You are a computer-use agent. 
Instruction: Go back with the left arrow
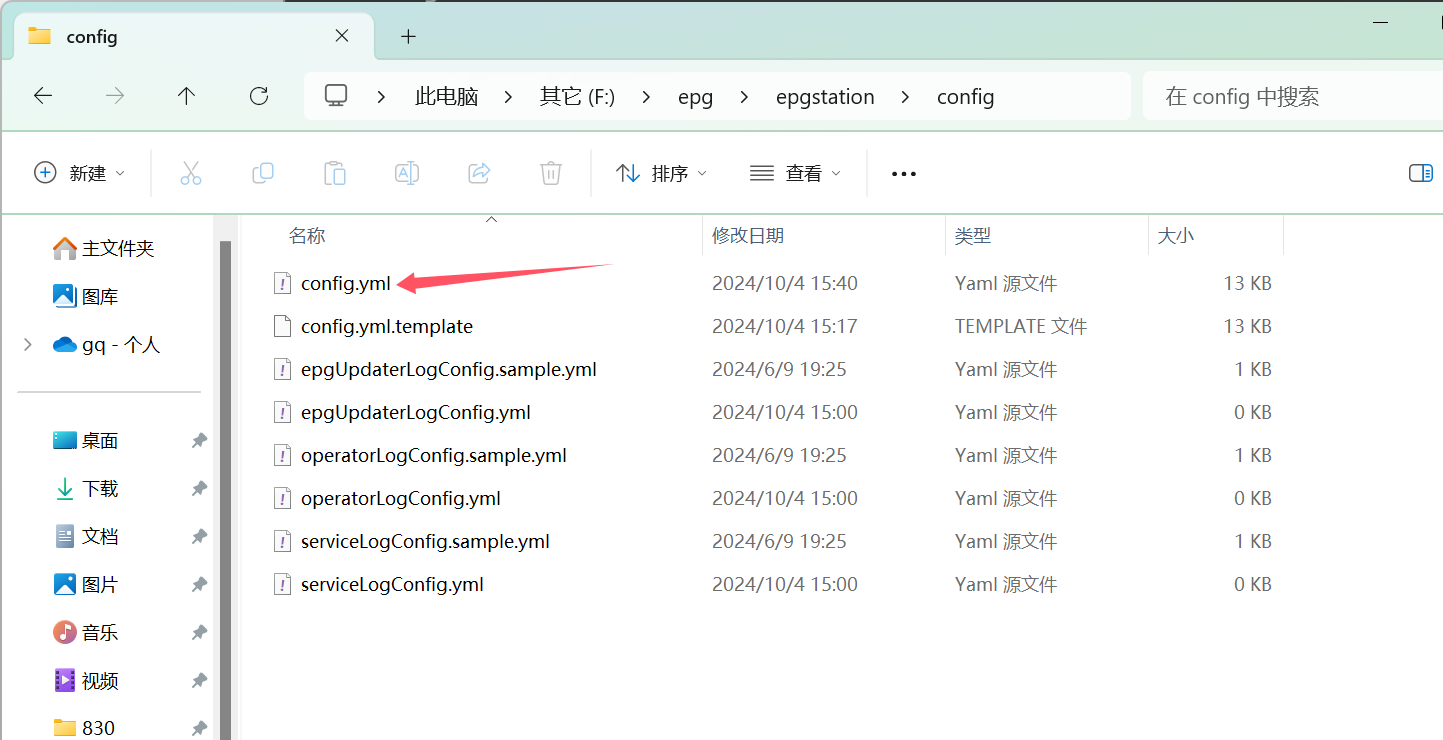pyautogui.click(x=43, y=96)
